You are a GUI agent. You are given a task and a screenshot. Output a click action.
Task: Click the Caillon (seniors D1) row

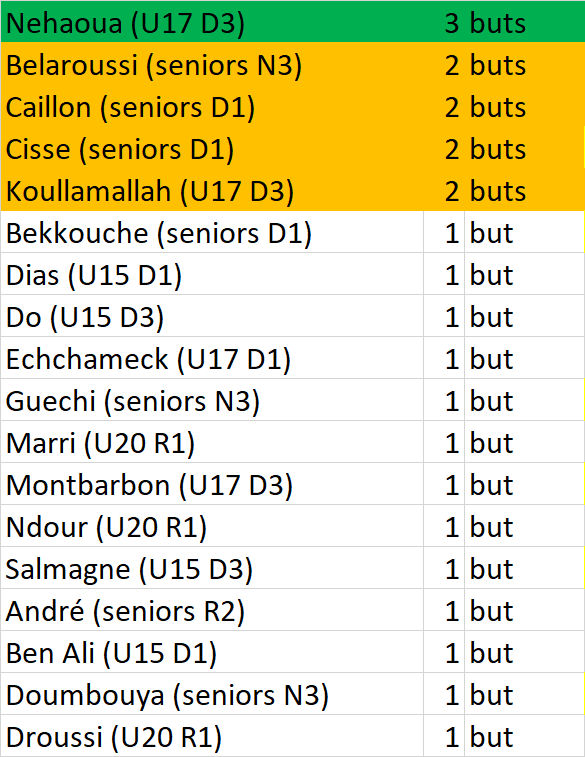coord(292,106)
